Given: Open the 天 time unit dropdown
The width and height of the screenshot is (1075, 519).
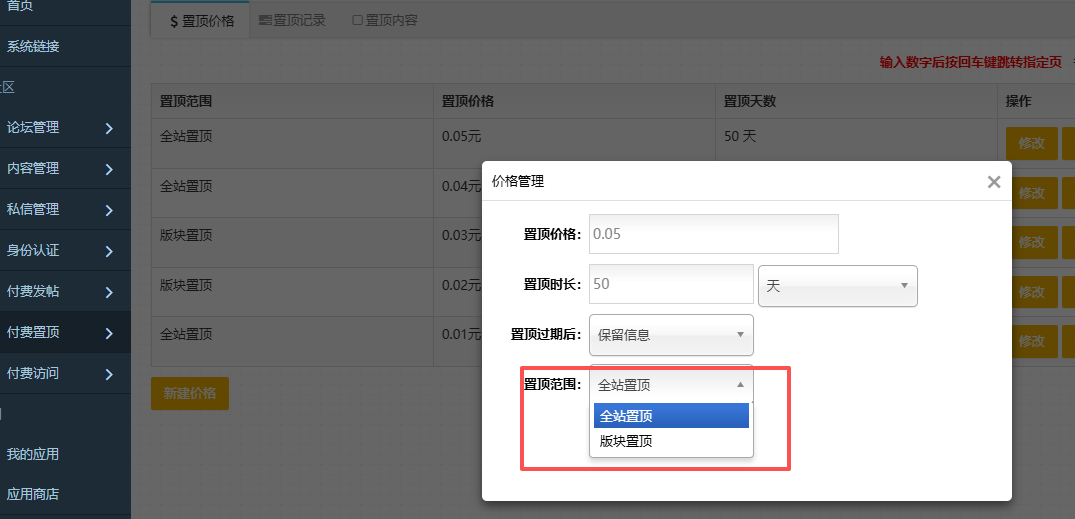Looking at the screenshot, I should (838, 286).
